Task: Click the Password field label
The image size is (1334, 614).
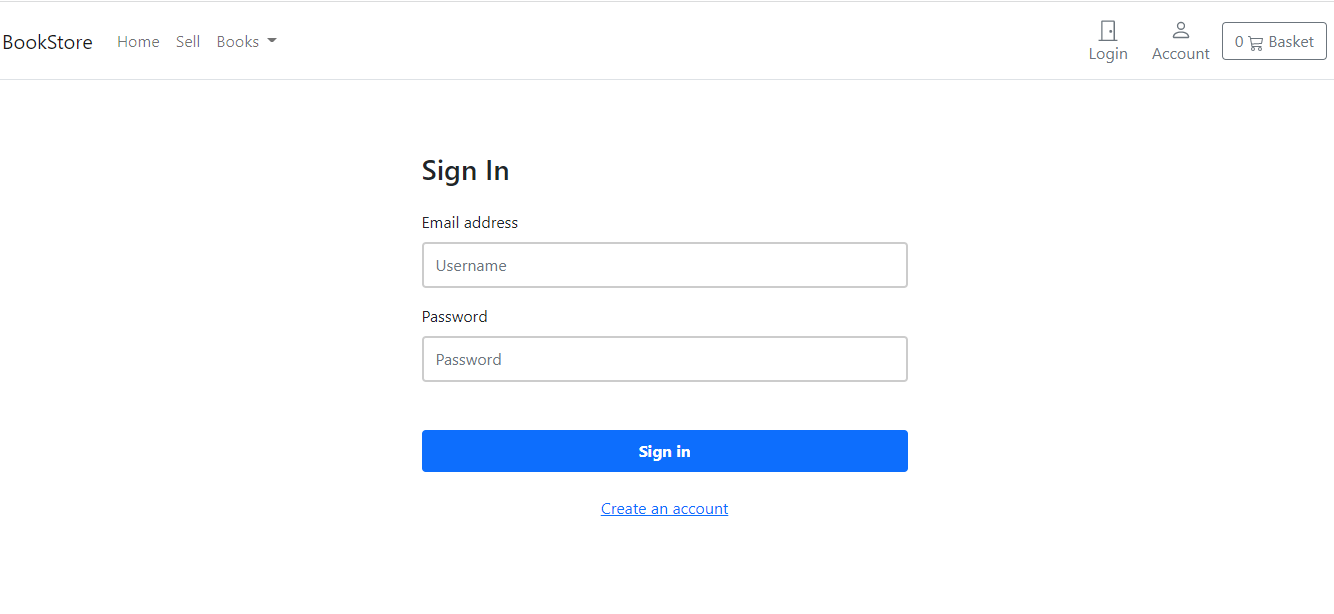Action: pyautogui.click(x=454, y=316)
